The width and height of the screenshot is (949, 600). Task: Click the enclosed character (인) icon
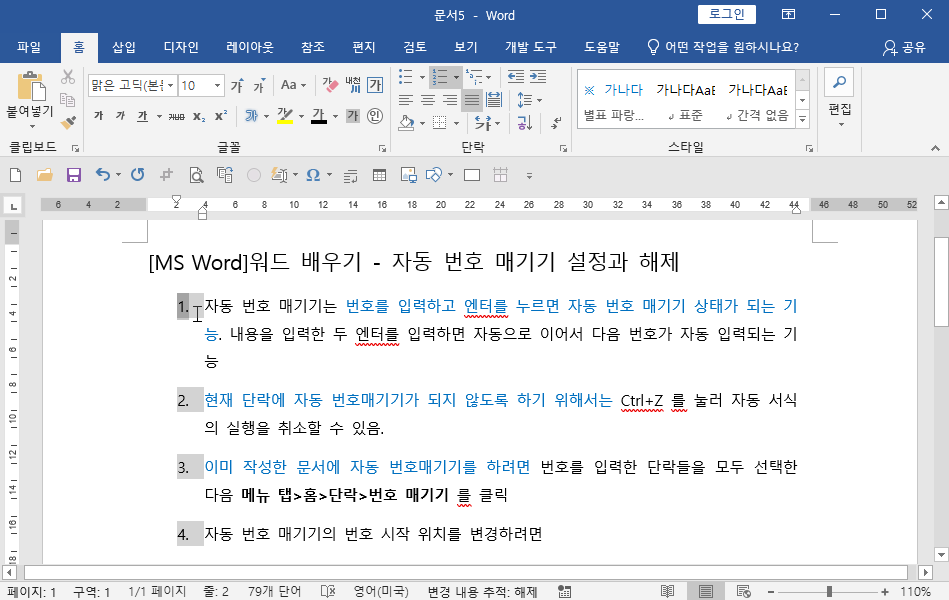[375, 116]
